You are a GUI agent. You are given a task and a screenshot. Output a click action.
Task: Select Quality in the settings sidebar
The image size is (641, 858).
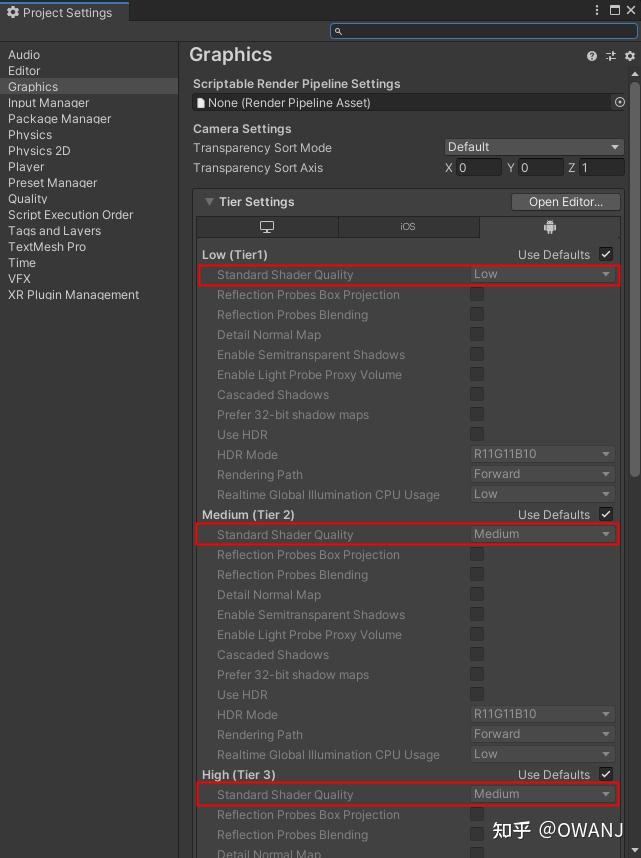(x=28, y=199)
